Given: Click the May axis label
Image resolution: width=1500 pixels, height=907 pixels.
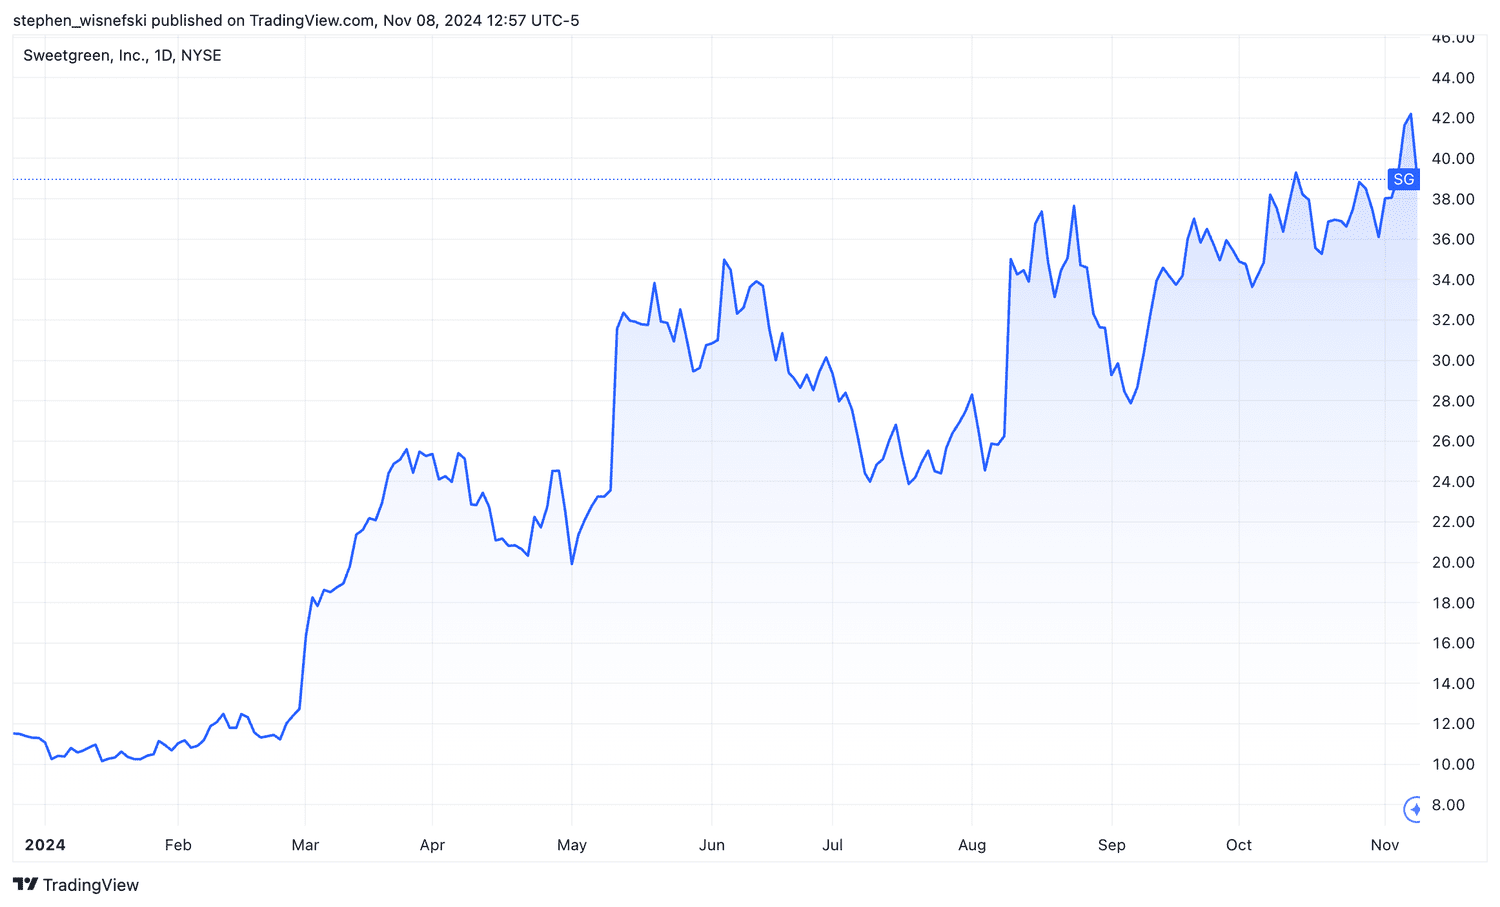Looking at the screenshot, I should pos(572,845).
